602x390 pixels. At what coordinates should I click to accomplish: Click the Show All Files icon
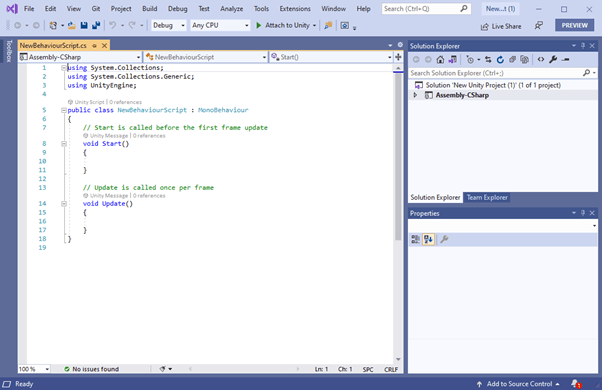(x=524, y=59)
